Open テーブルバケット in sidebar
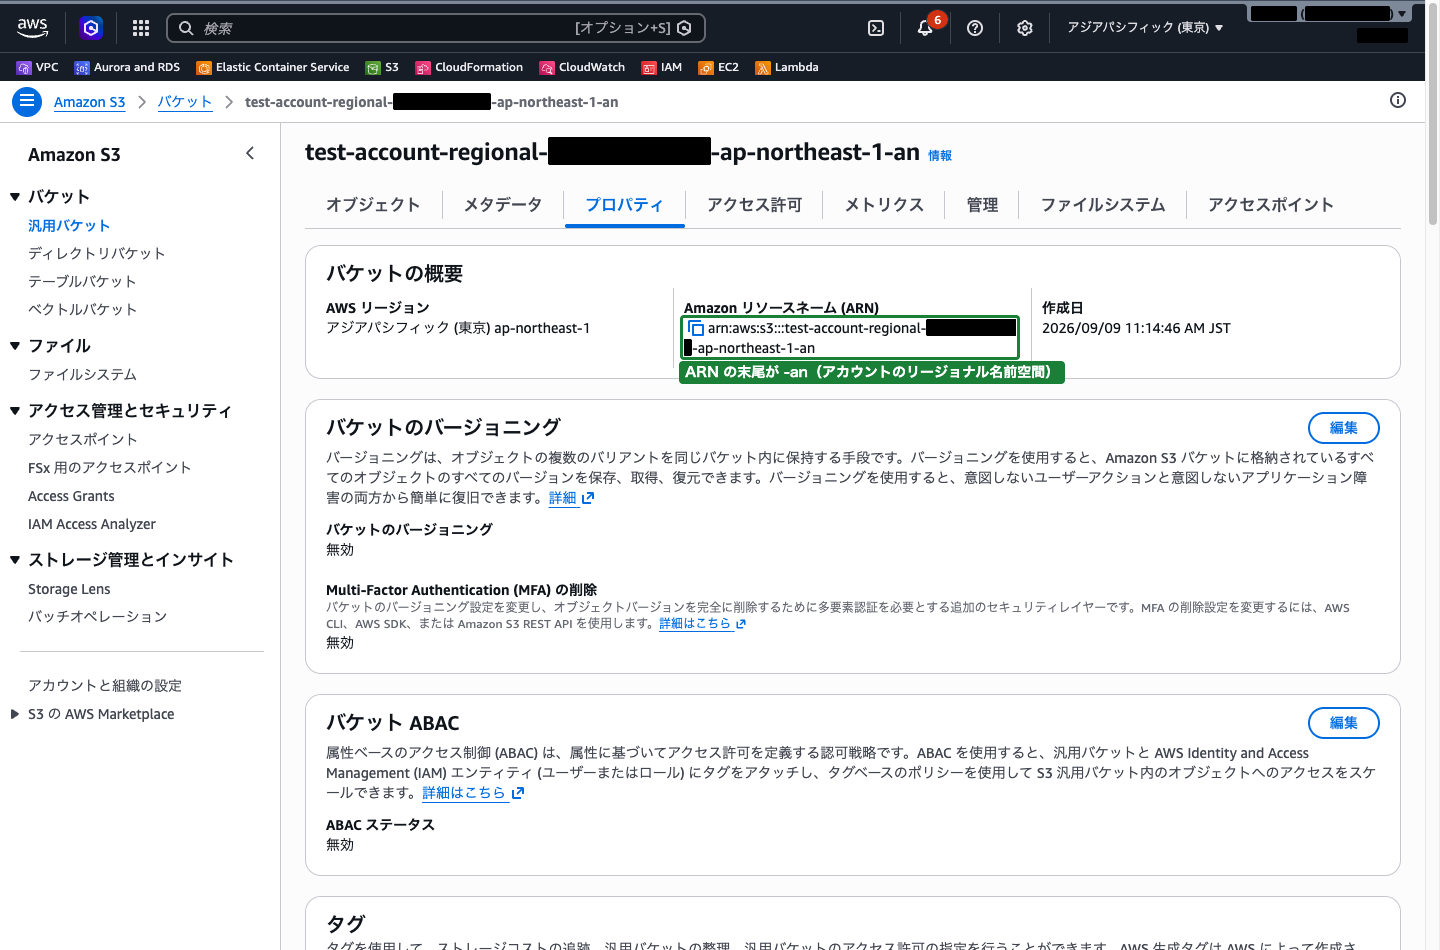This screenshot has width=1440, height=950. (x=82, y=282)
